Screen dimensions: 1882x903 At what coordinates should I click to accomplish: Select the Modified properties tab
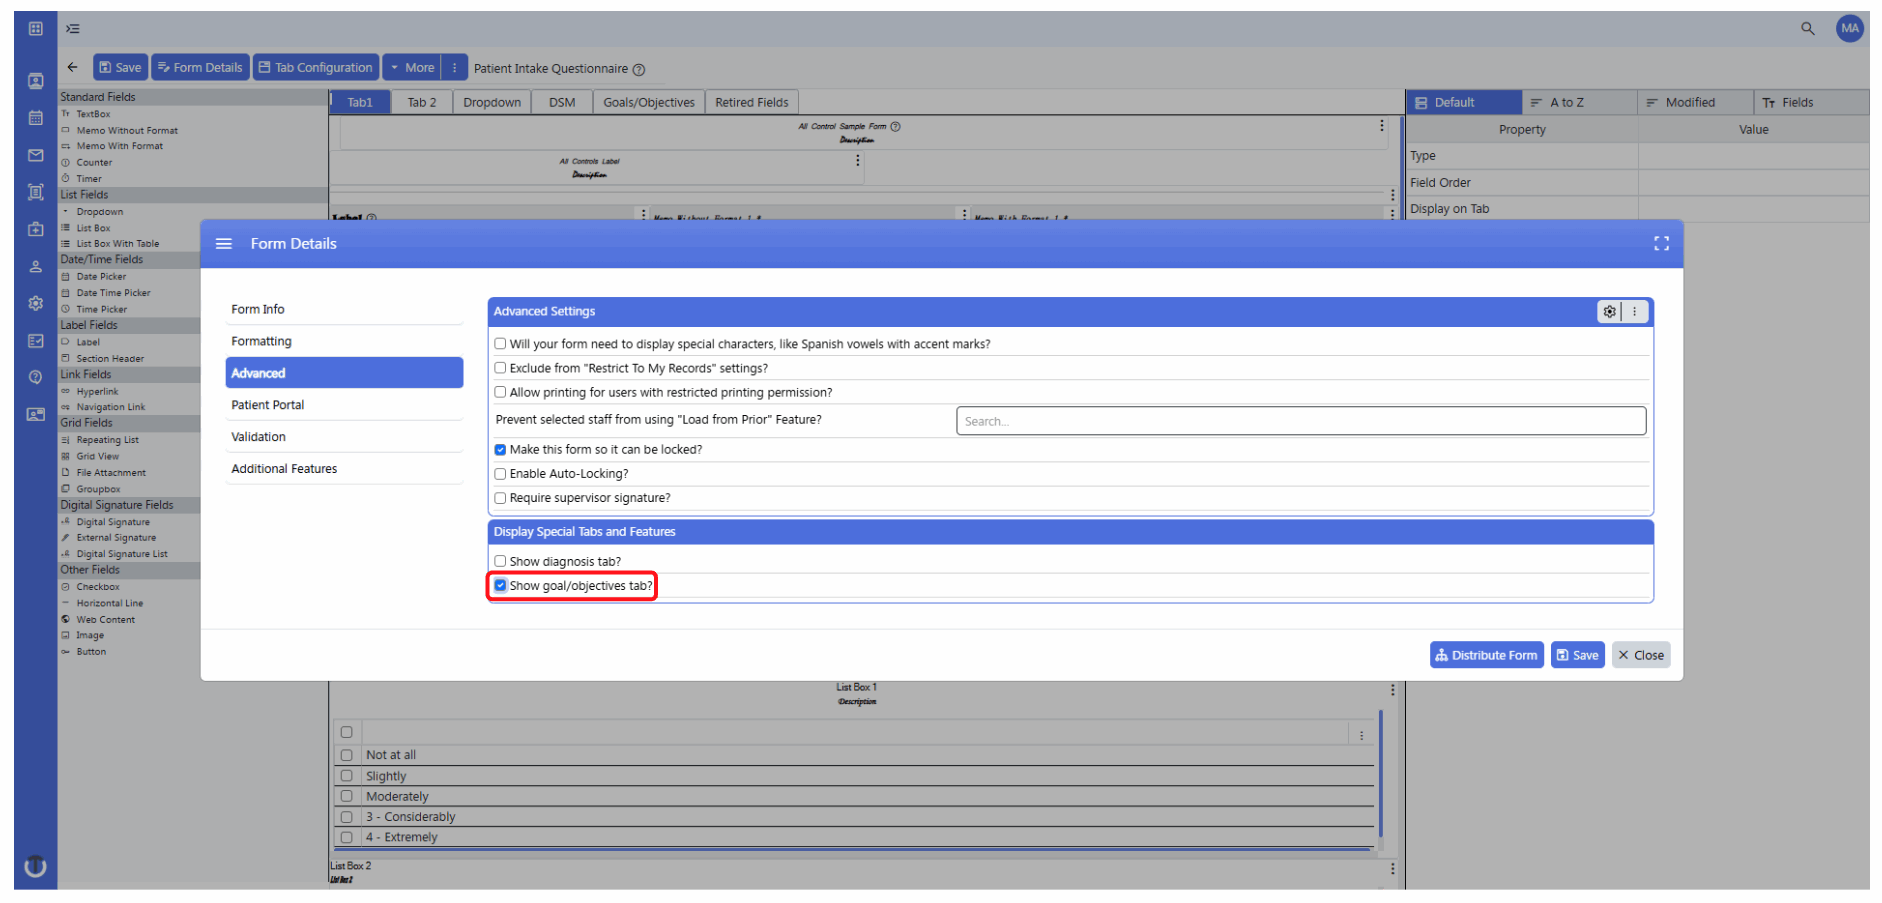1695,102
